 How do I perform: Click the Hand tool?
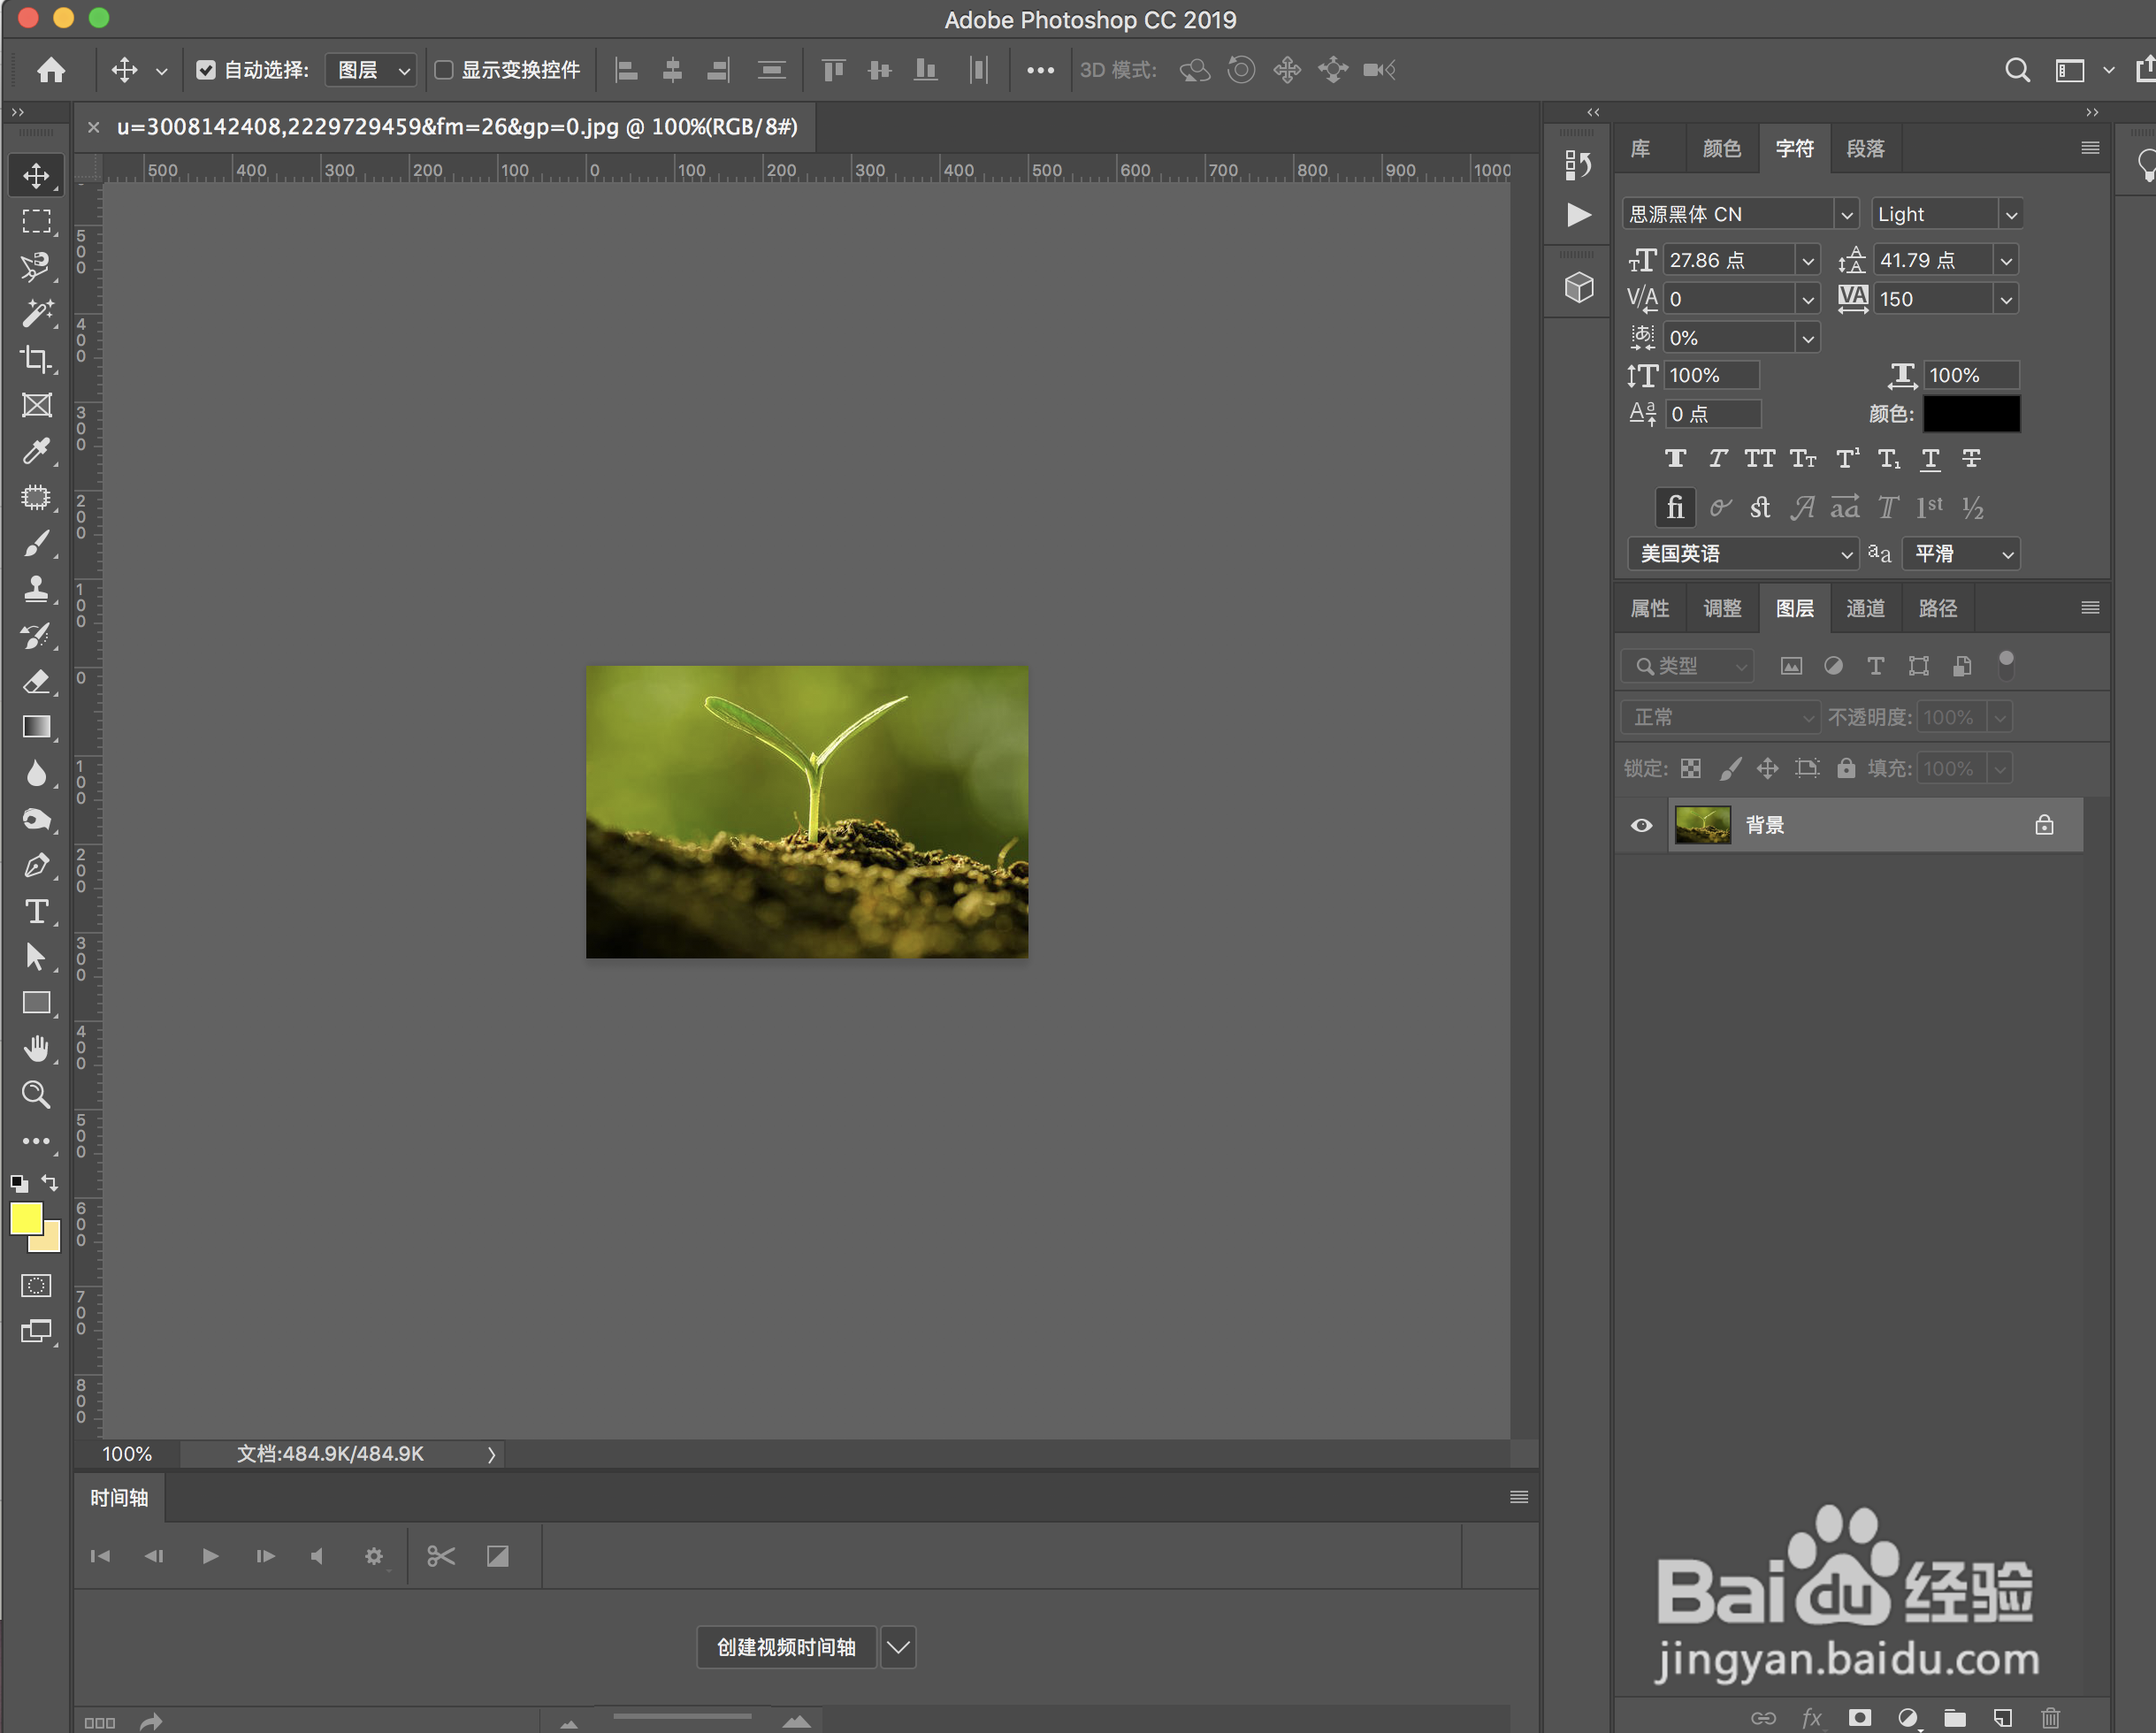tap(37, 1048)
